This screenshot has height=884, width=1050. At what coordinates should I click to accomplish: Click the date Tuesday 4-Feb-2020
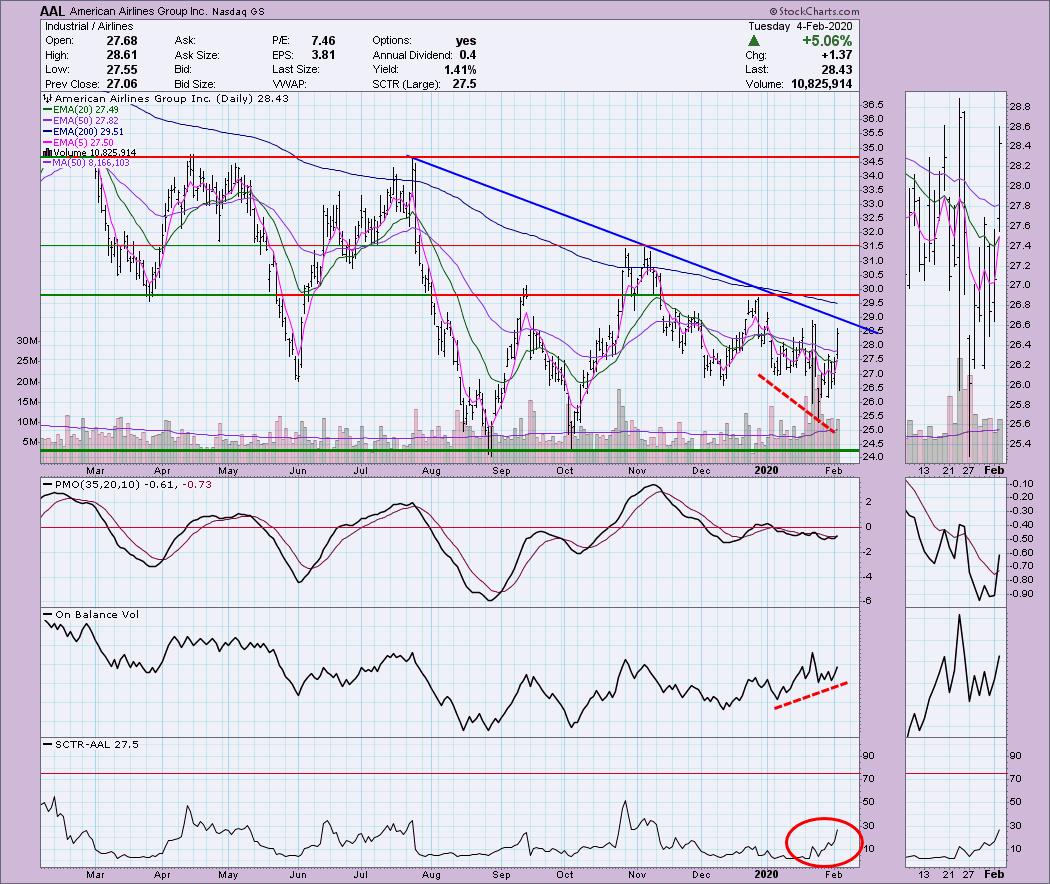click(x=800, y=26)
